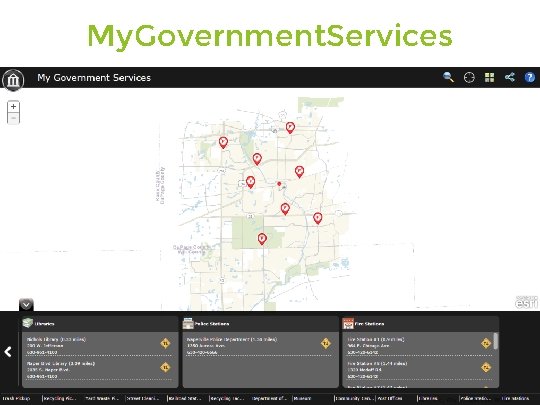
Task: Switch to the Department of... tab
Action: [x=269, y=398]
